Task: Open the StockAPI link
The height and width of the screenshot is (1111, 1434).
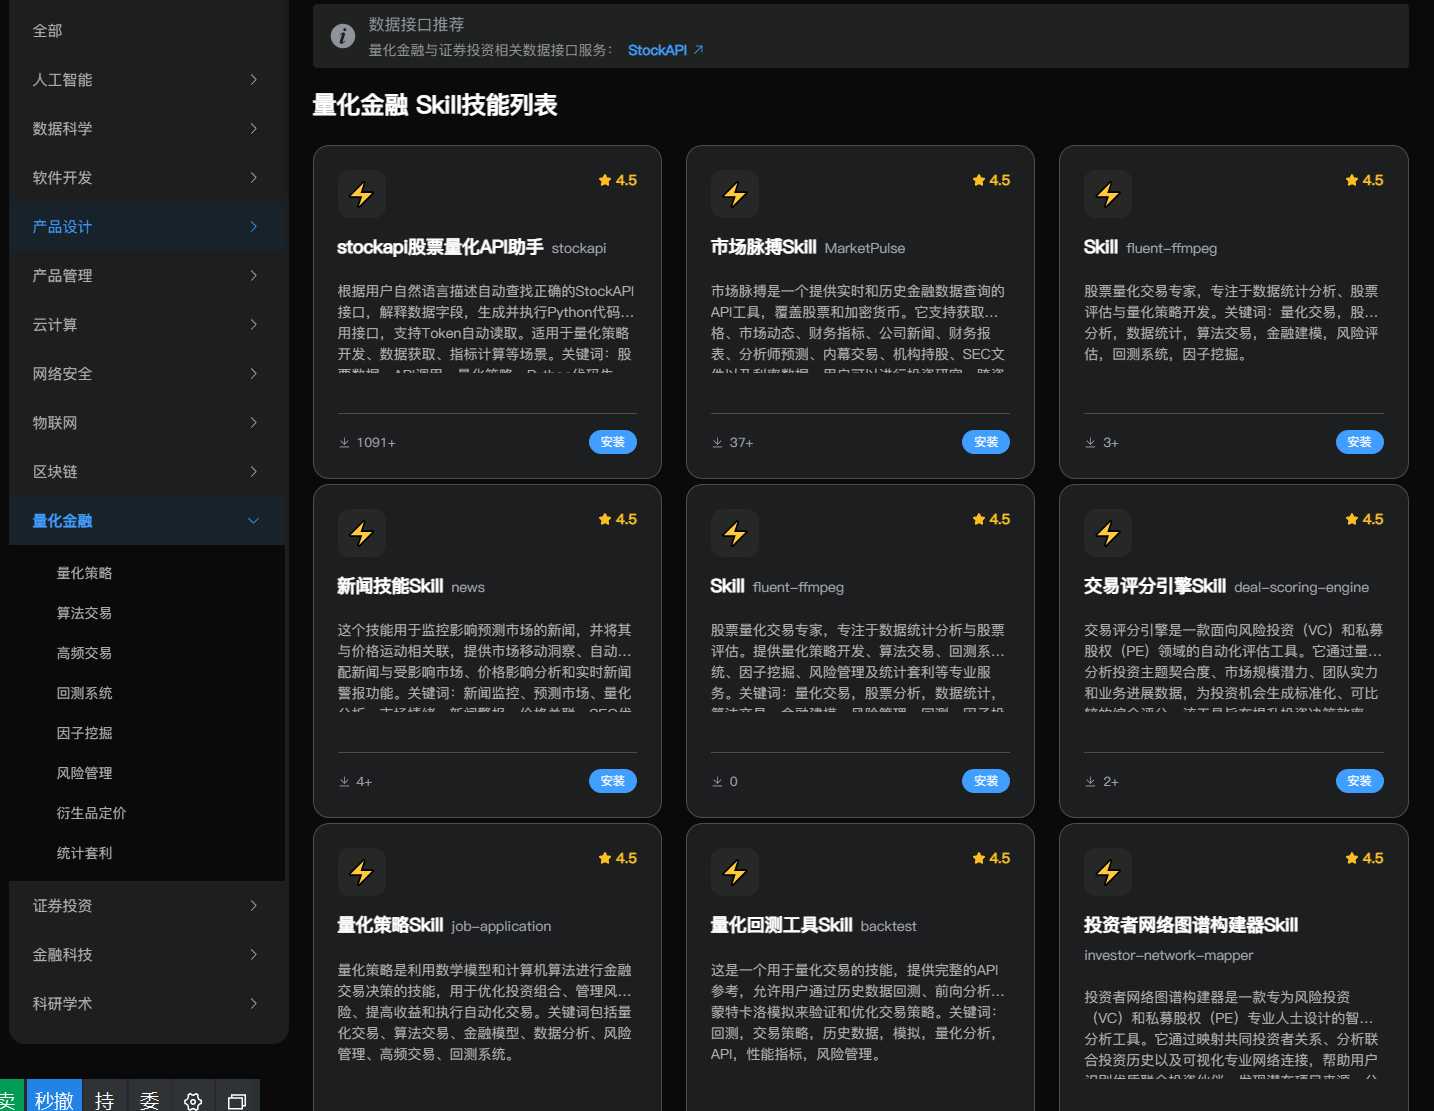Action: pos(658,49)
